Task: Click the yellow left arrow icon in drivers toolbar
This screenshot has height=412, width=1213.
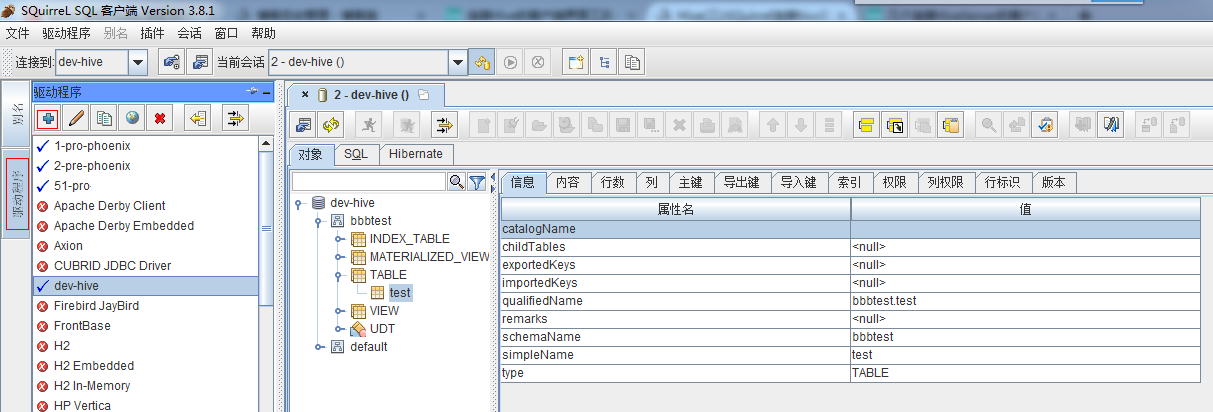Action: (x=197, y=118)
